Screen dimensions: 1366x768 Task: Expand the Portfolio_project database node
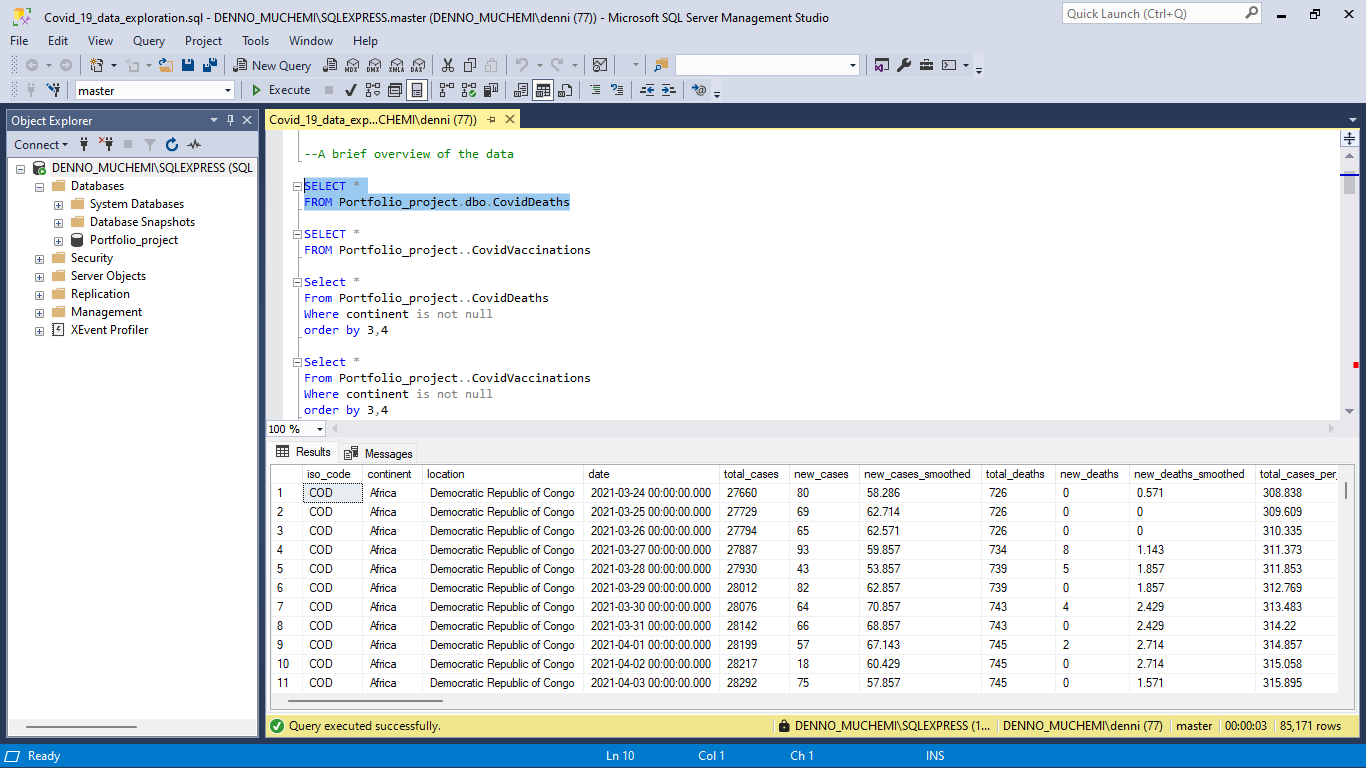(x=58, y=240)
